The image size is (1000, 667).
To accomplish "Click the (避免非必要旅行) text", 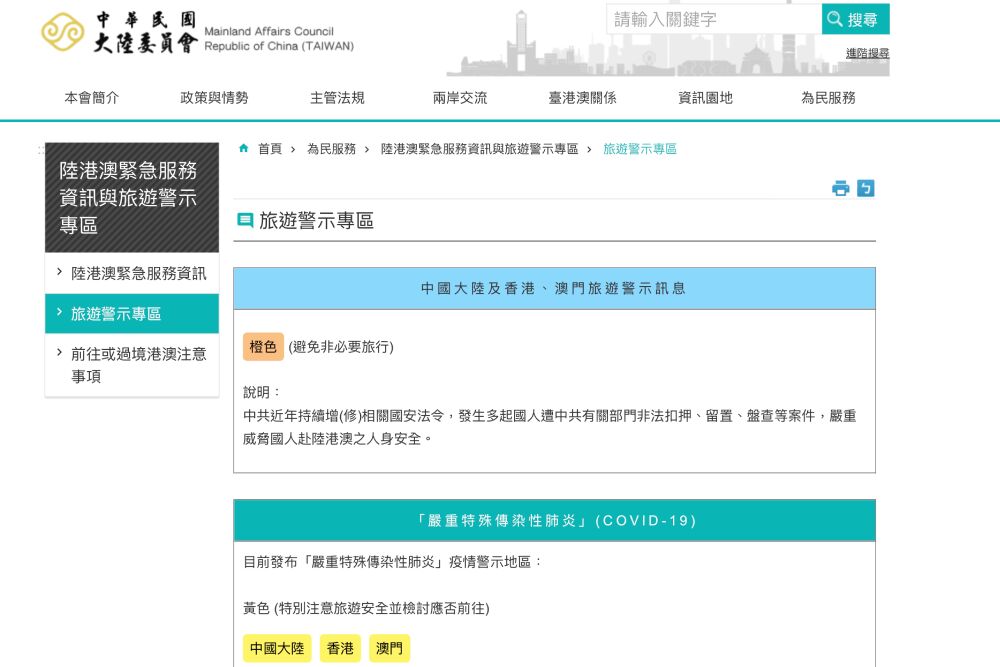I will point(341,347).
